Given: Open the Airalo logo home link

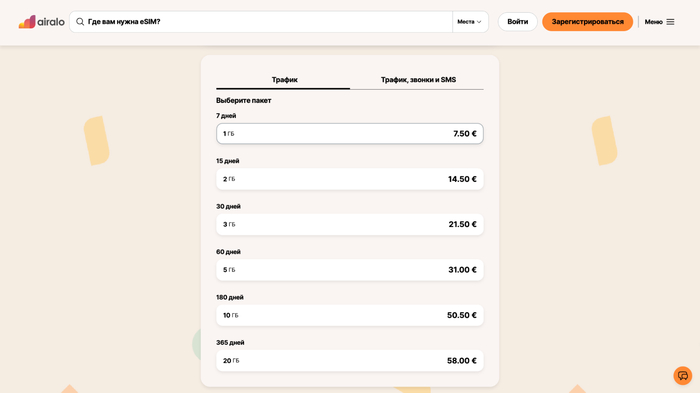Looking at the screenshot, I should tap(42, 21).
